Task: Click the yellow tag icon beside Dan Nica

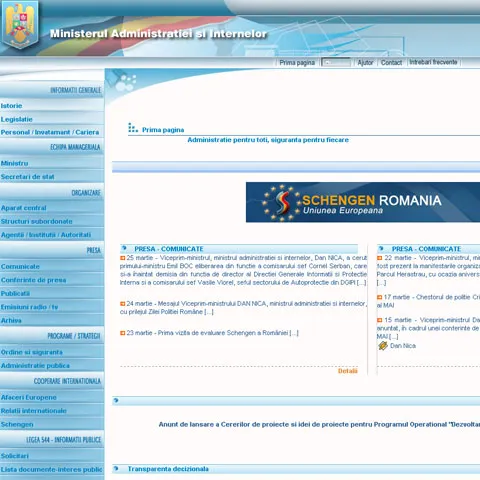Action: (383, 346)
